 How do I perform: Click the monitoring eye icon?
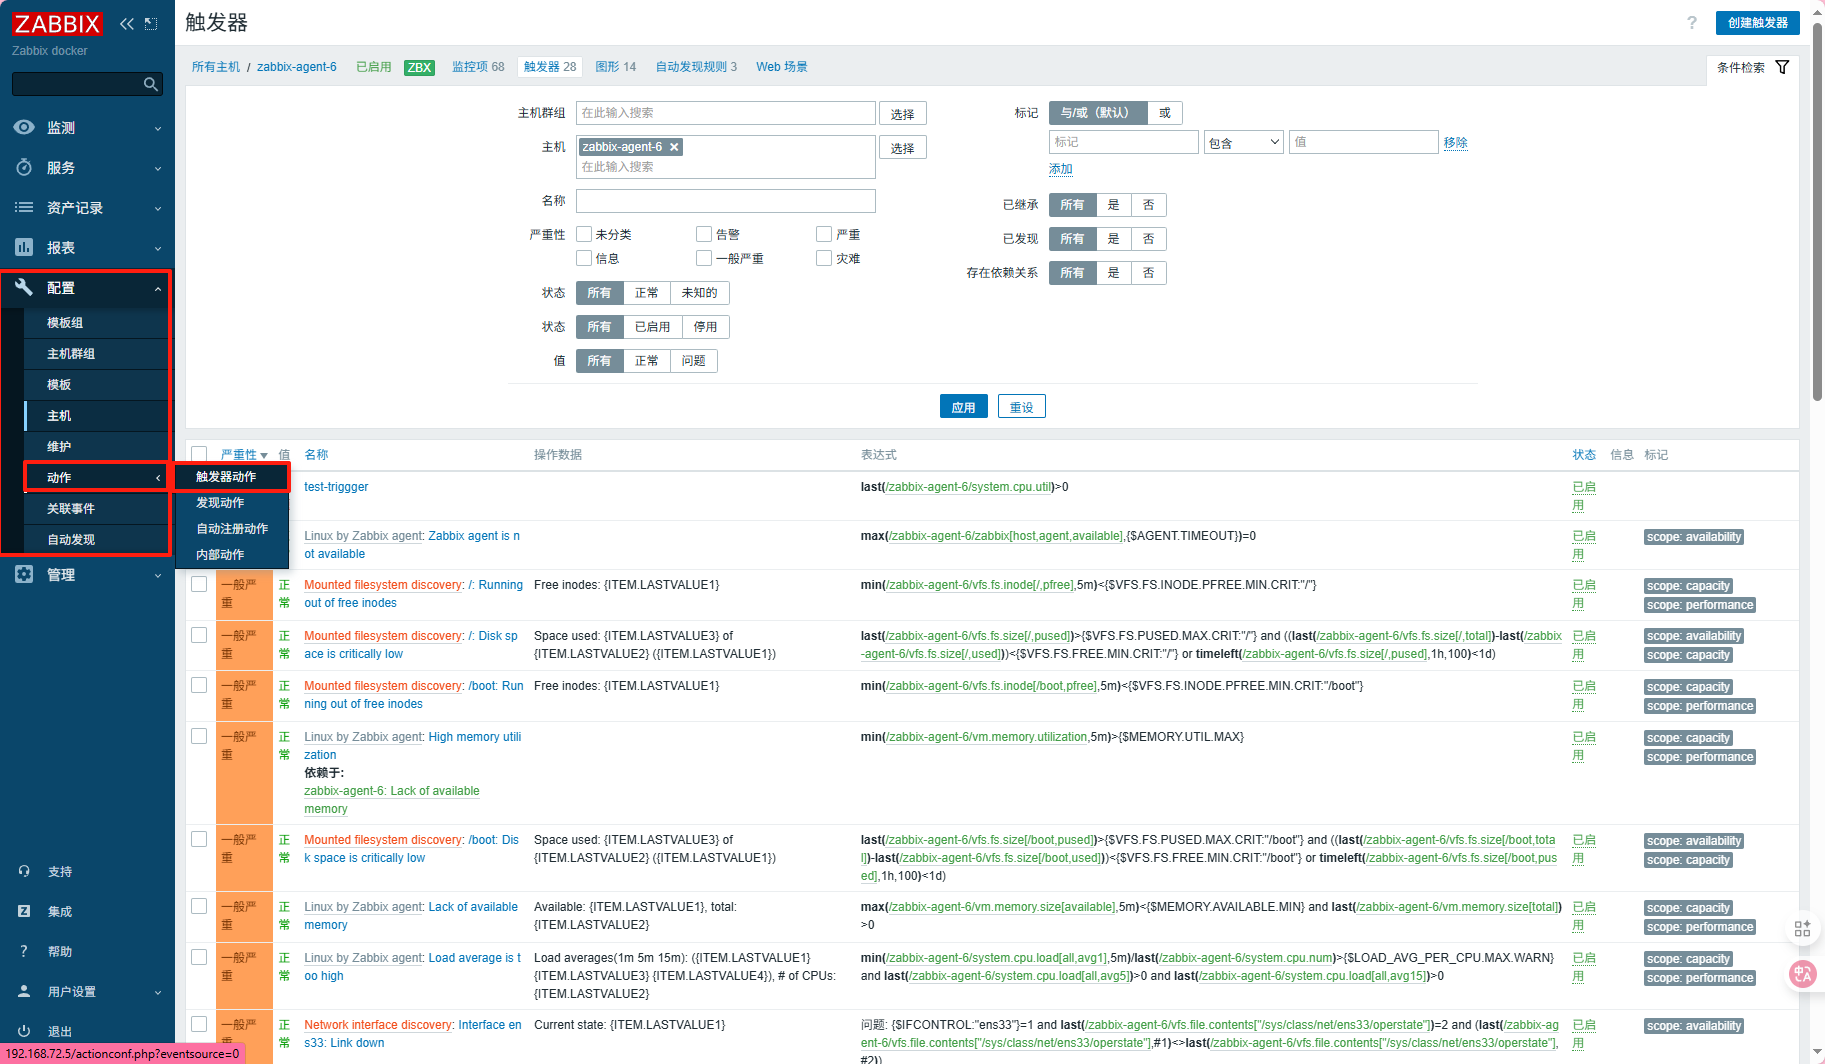[24, 127]
